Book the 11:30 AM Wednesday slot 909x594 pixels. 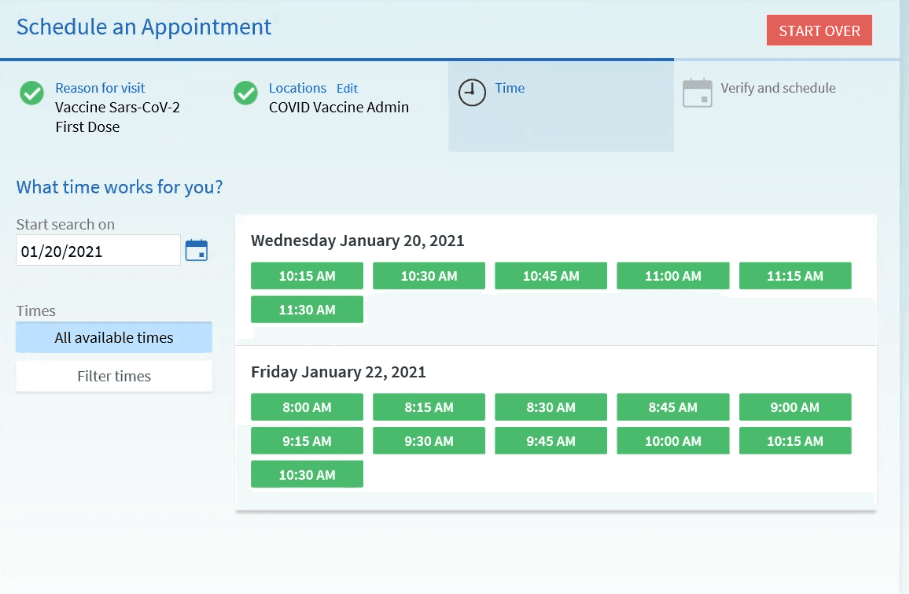(307, 309)
